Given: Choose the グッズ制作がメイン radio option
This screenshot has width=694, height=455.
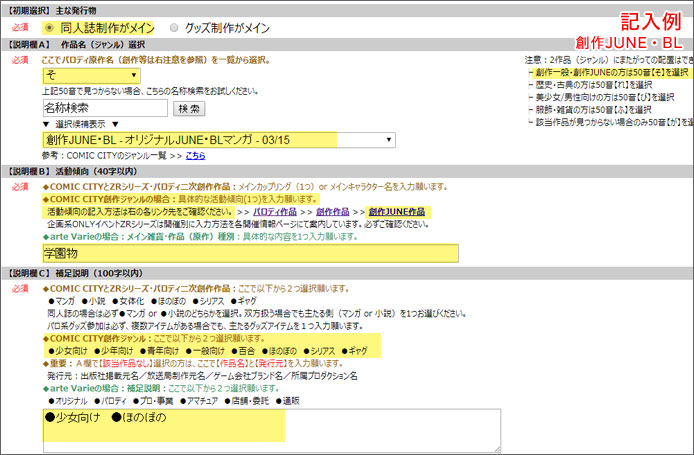Looking at the screenshot, I should 176,28.
